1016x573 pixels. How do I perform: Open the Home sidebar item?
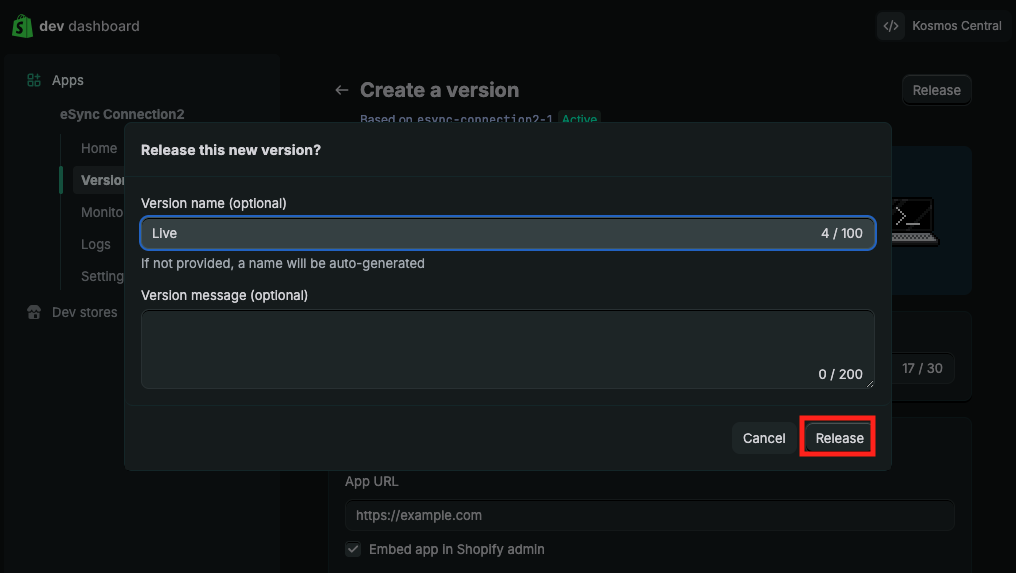click(x=99, y=148)
